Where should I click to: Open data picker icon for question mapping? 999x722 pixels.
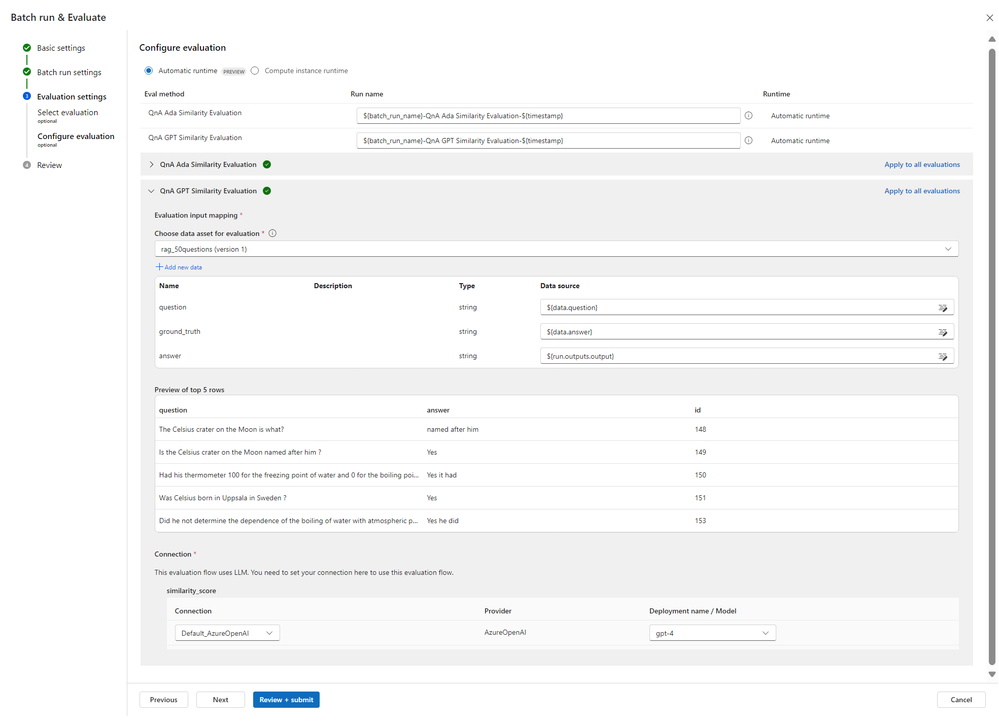(942, 308)
